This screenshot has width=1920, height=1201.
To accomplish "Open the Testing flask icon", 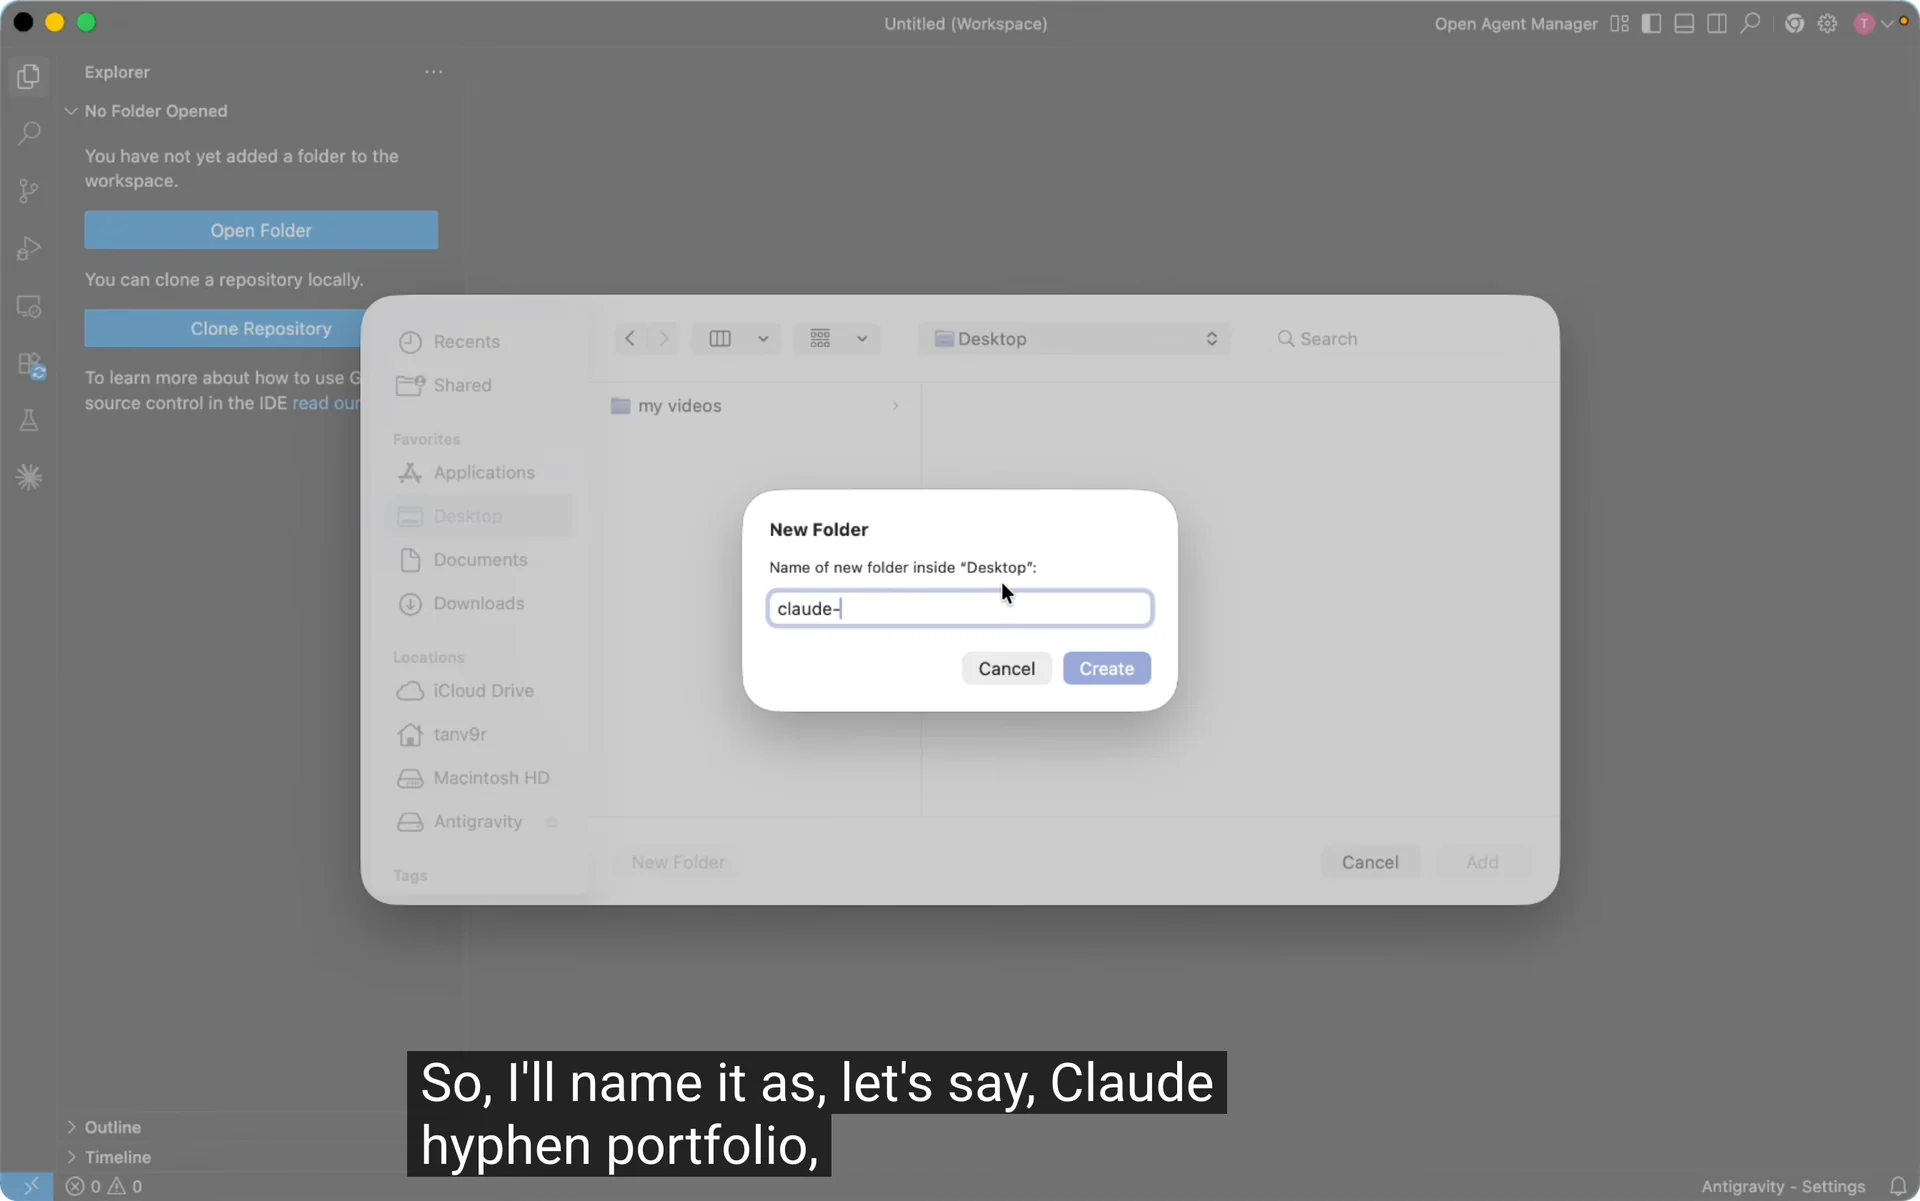I will coord(29,420).
